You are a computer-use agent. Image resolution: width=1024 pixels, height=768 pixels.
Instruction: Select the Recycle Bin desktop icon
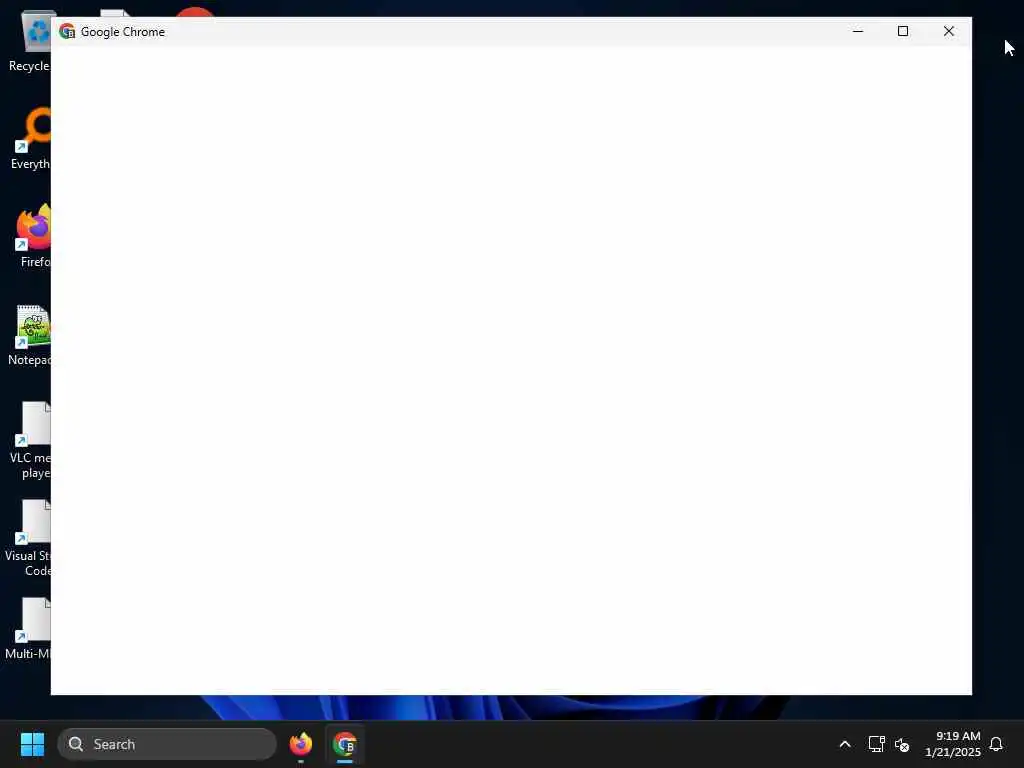tap(31, 41)
